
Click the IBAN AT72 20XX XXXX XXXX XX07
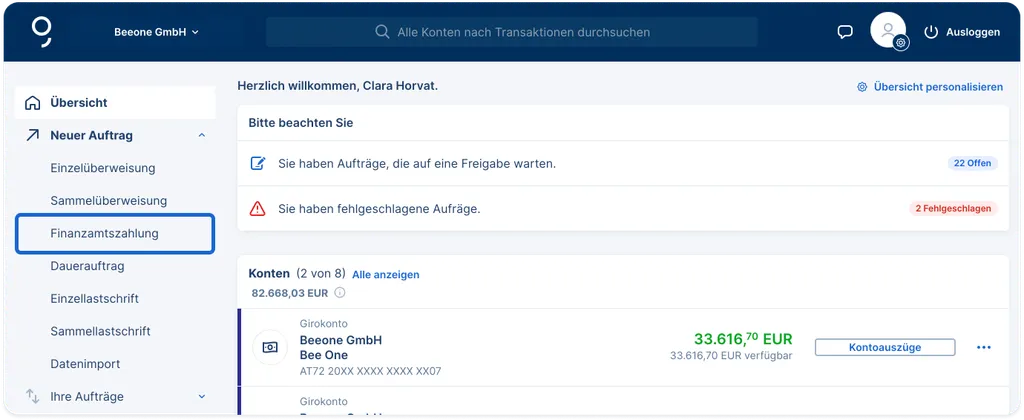[x=370, y=372]
